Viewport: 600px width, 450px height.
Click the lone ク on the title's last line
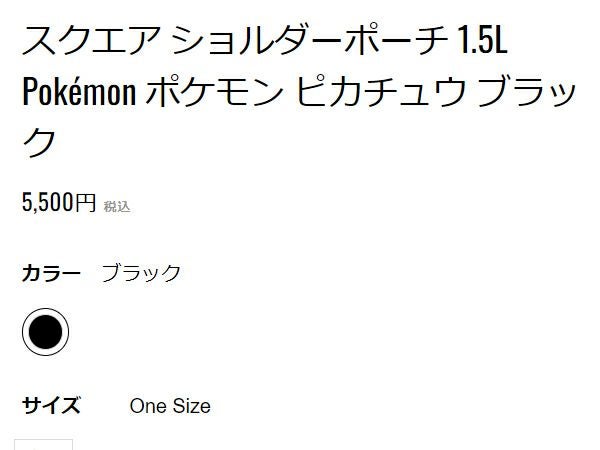pyautogui.click(x=40, y=142)
